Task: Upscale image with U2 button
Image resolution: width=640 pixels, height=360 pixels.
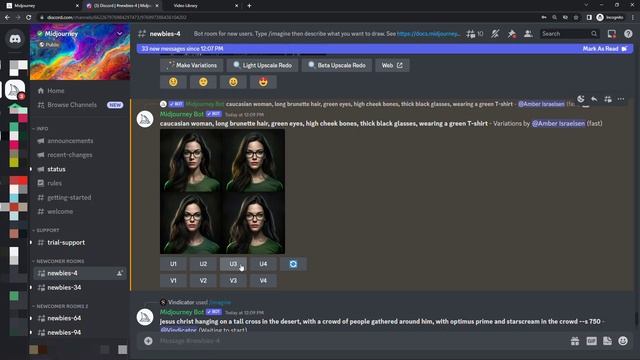Action: pos(203,264)
